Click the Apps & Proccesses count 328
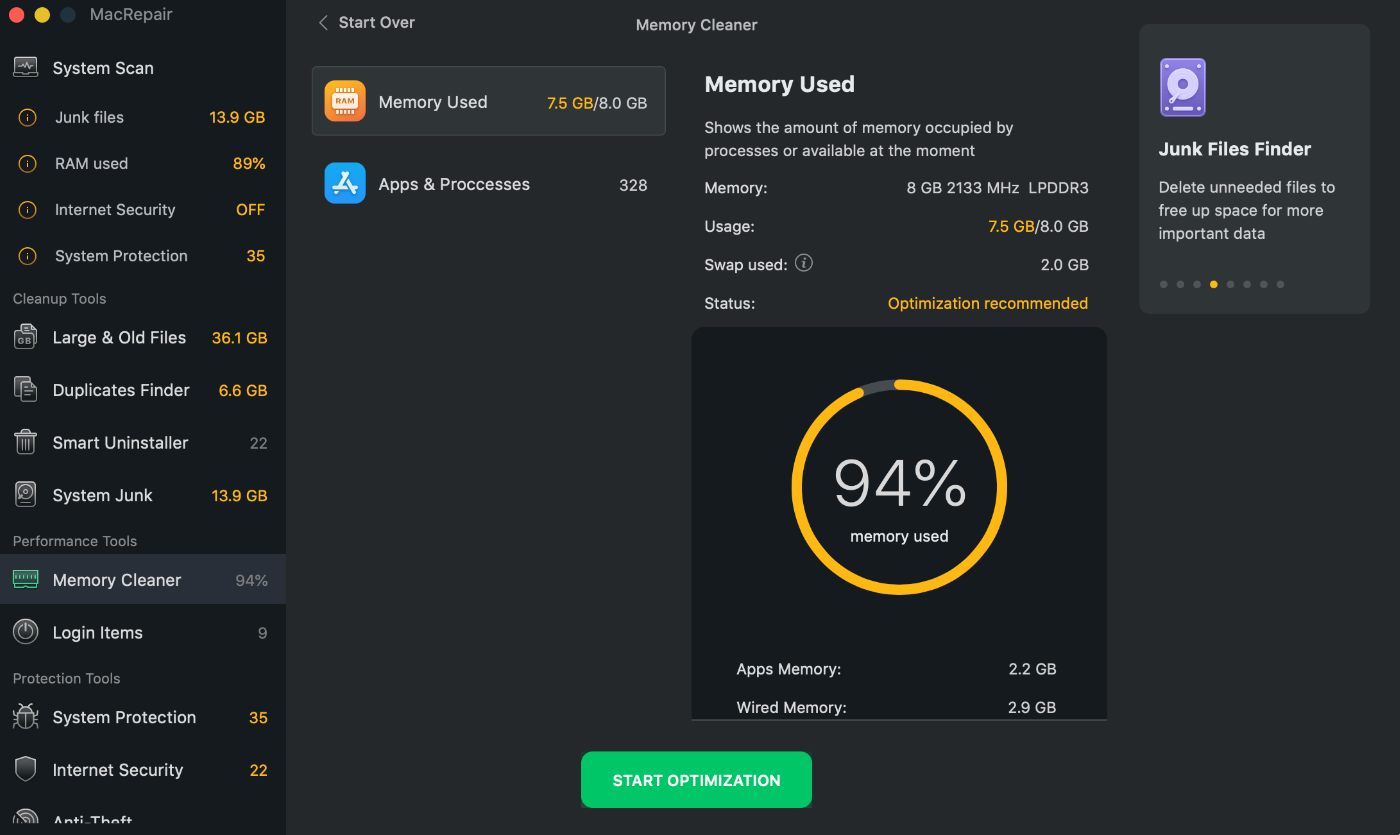 point(633,185)
